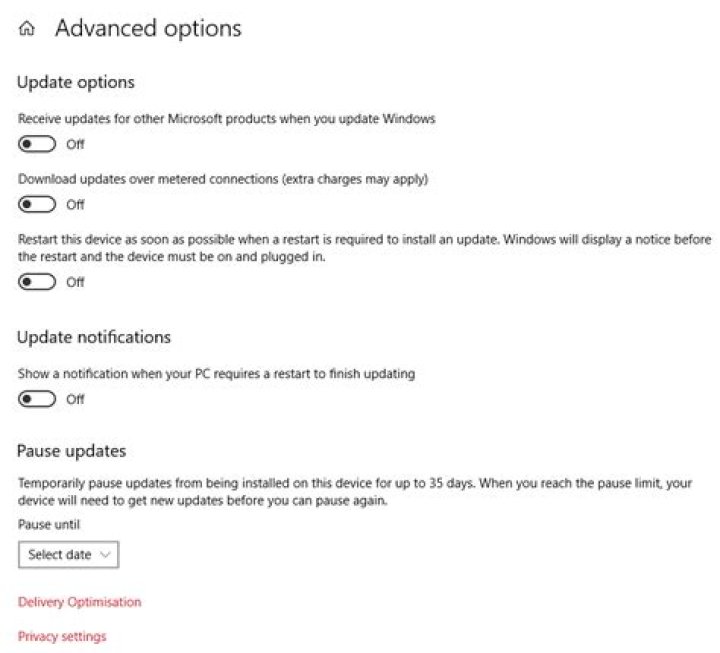The height and width of the screenshot is (653, 720).
Task: Click the chevron arrow in Select date box
Action: point(106,555)
